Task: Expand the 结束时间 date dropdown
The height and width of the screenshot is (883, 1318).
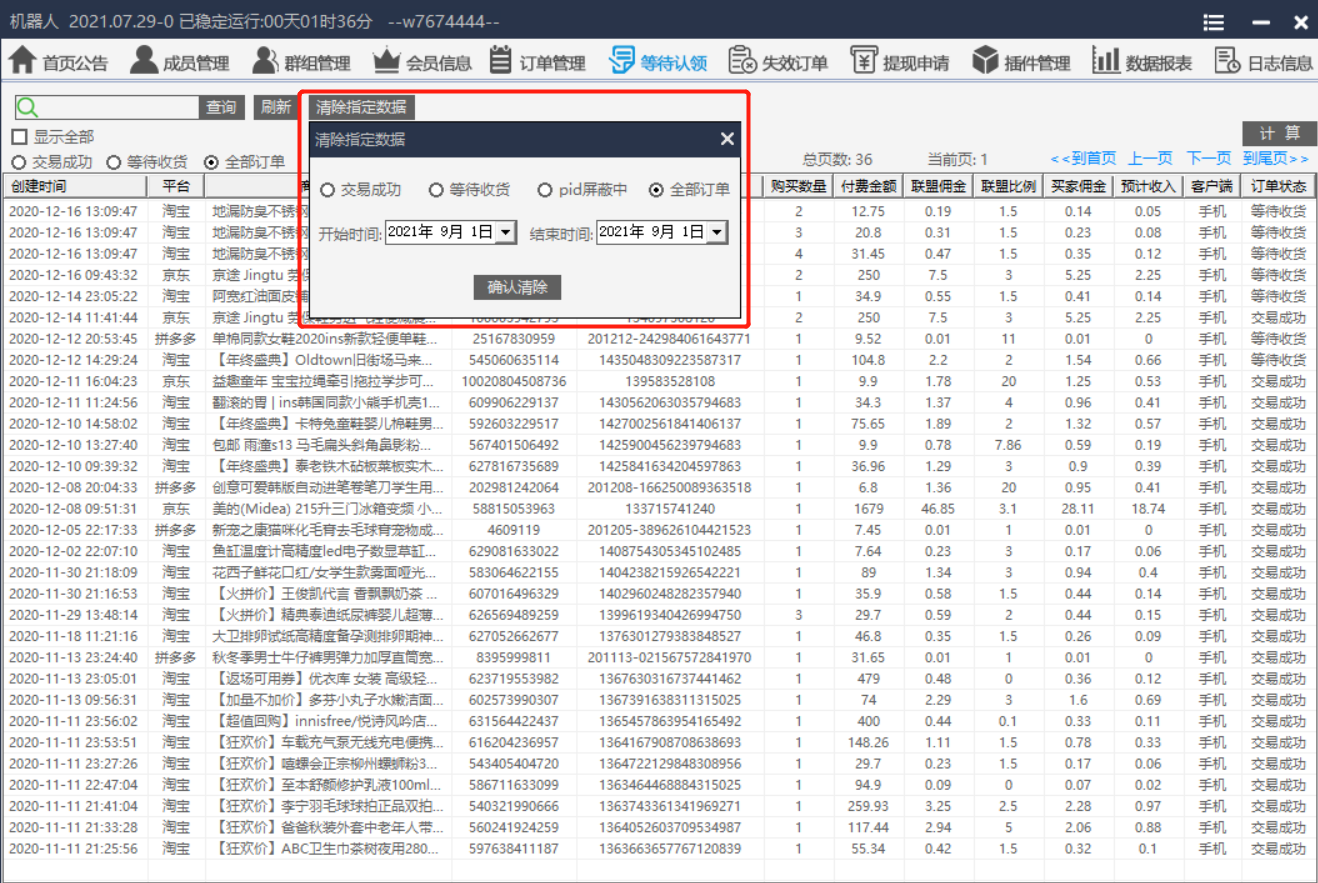Action: 716,233
